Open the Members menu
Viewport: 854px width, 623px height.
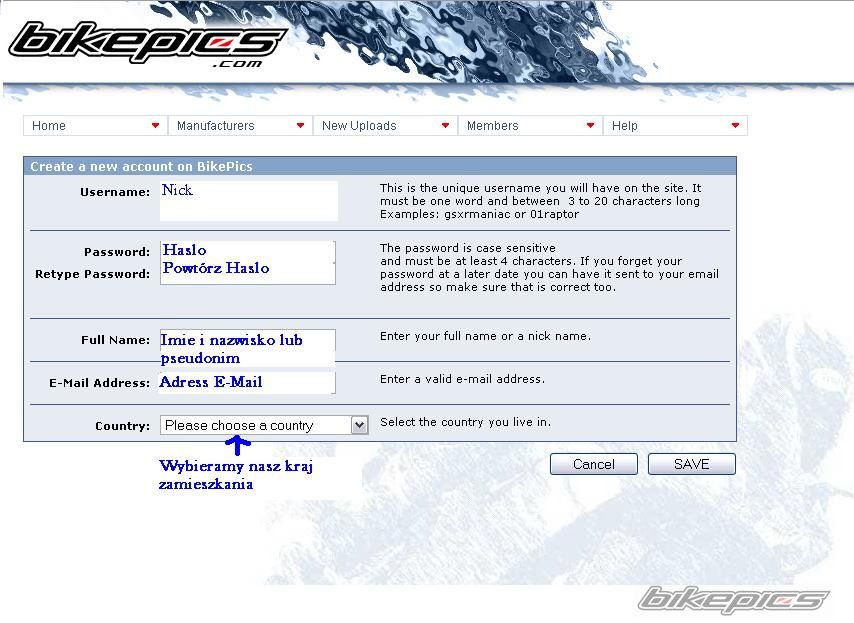point(530,126)
